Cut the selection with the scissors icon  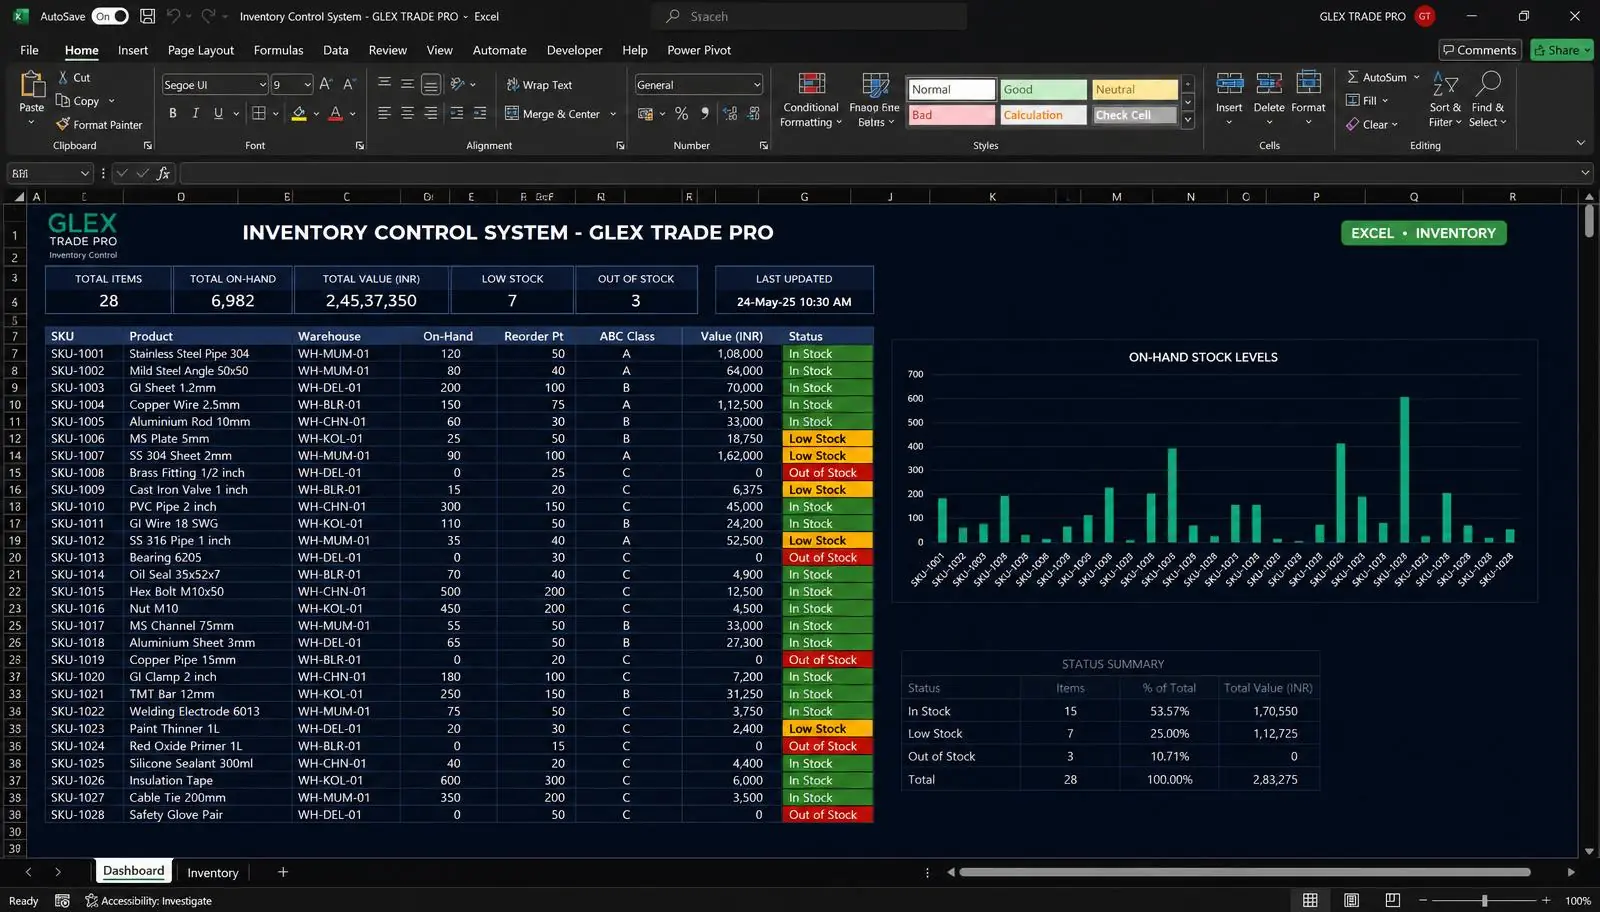coord(63,77)
